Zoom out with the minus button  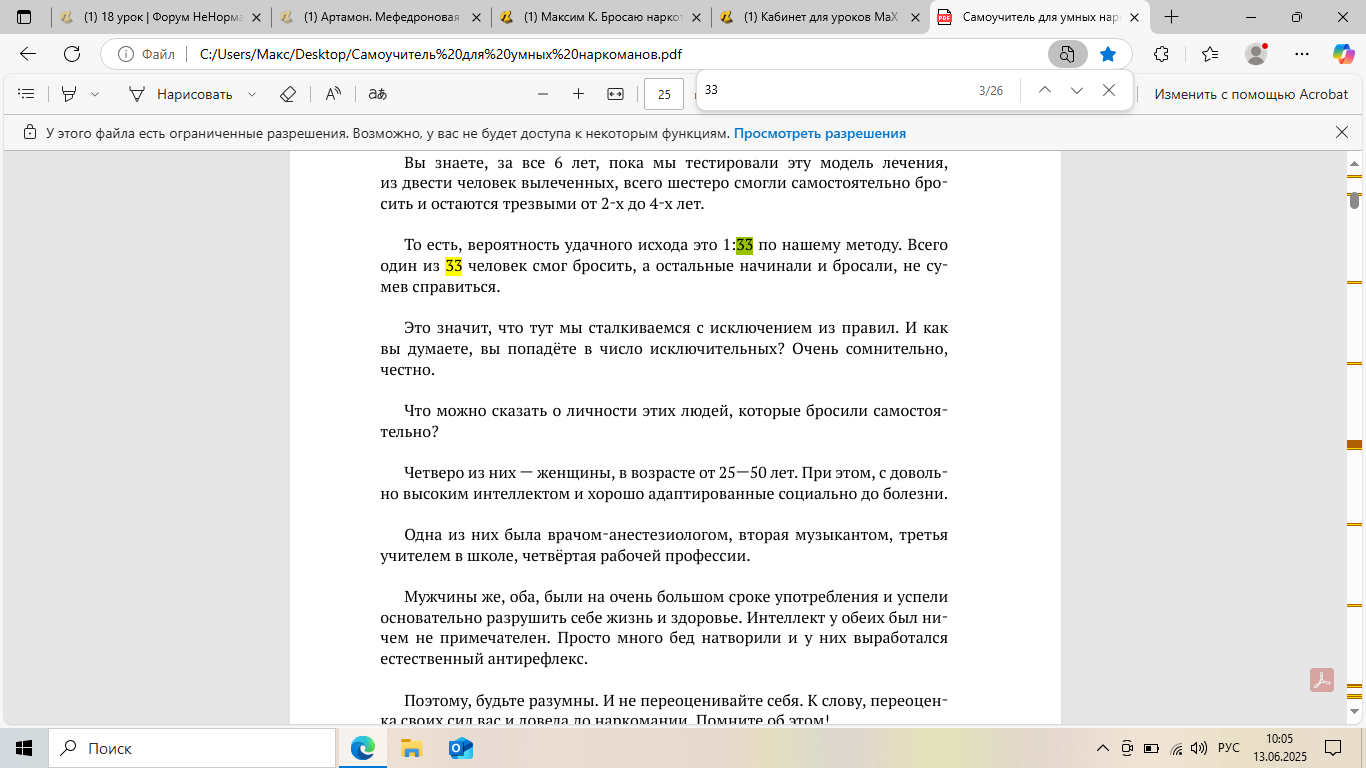(x=543, y=94)
